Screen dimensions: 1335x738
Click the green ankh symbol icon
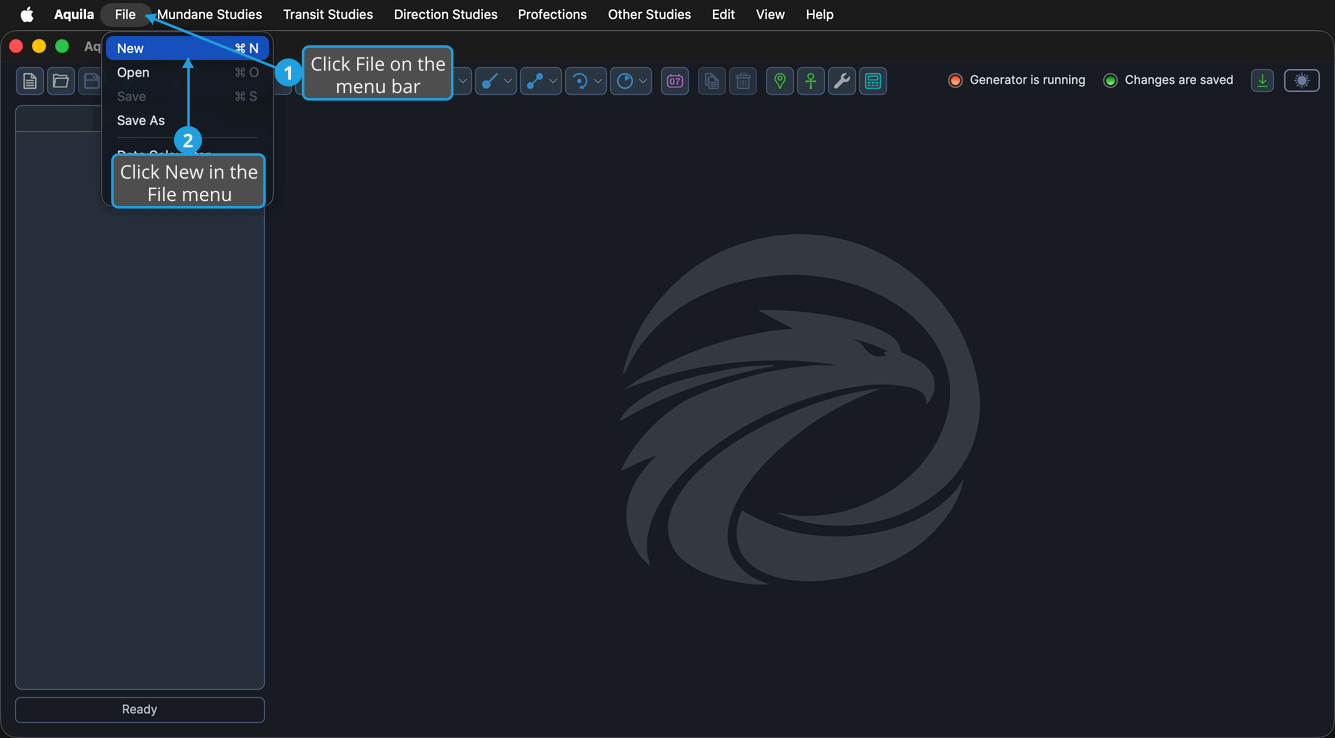[811, 81]
